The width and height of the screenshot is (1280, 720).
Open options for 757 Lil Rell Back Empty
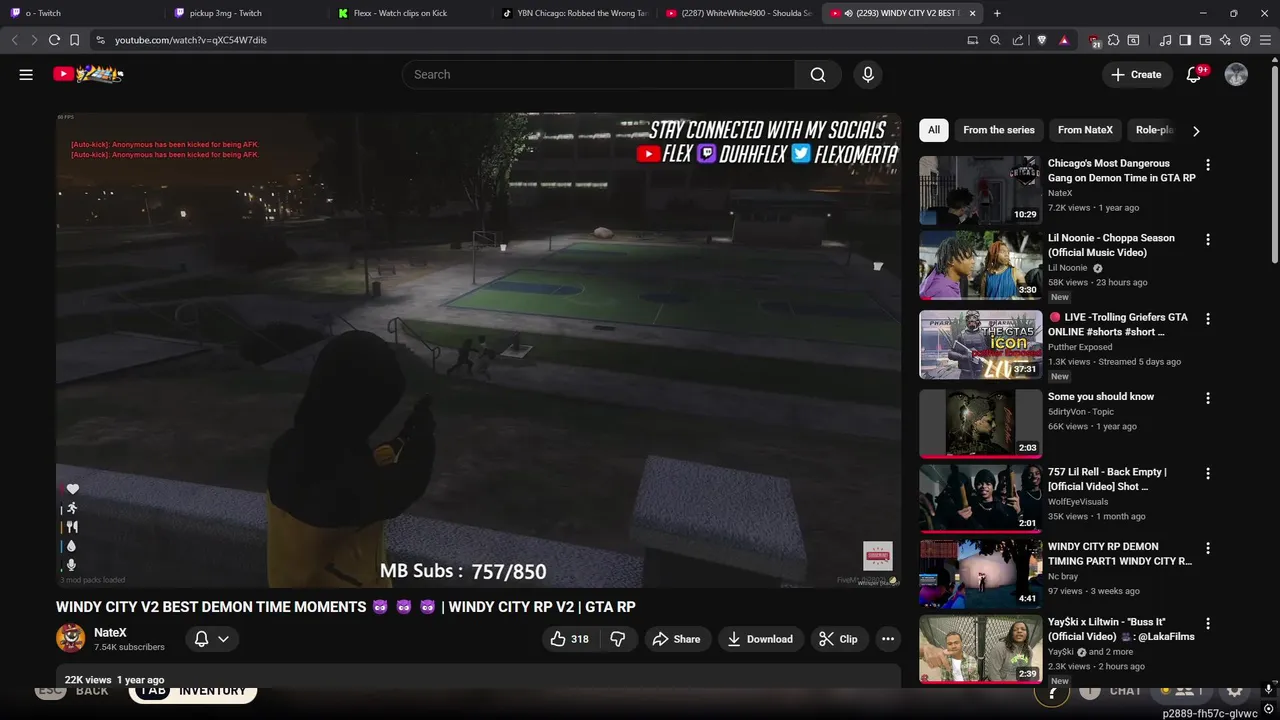(x=1208, y=474)
